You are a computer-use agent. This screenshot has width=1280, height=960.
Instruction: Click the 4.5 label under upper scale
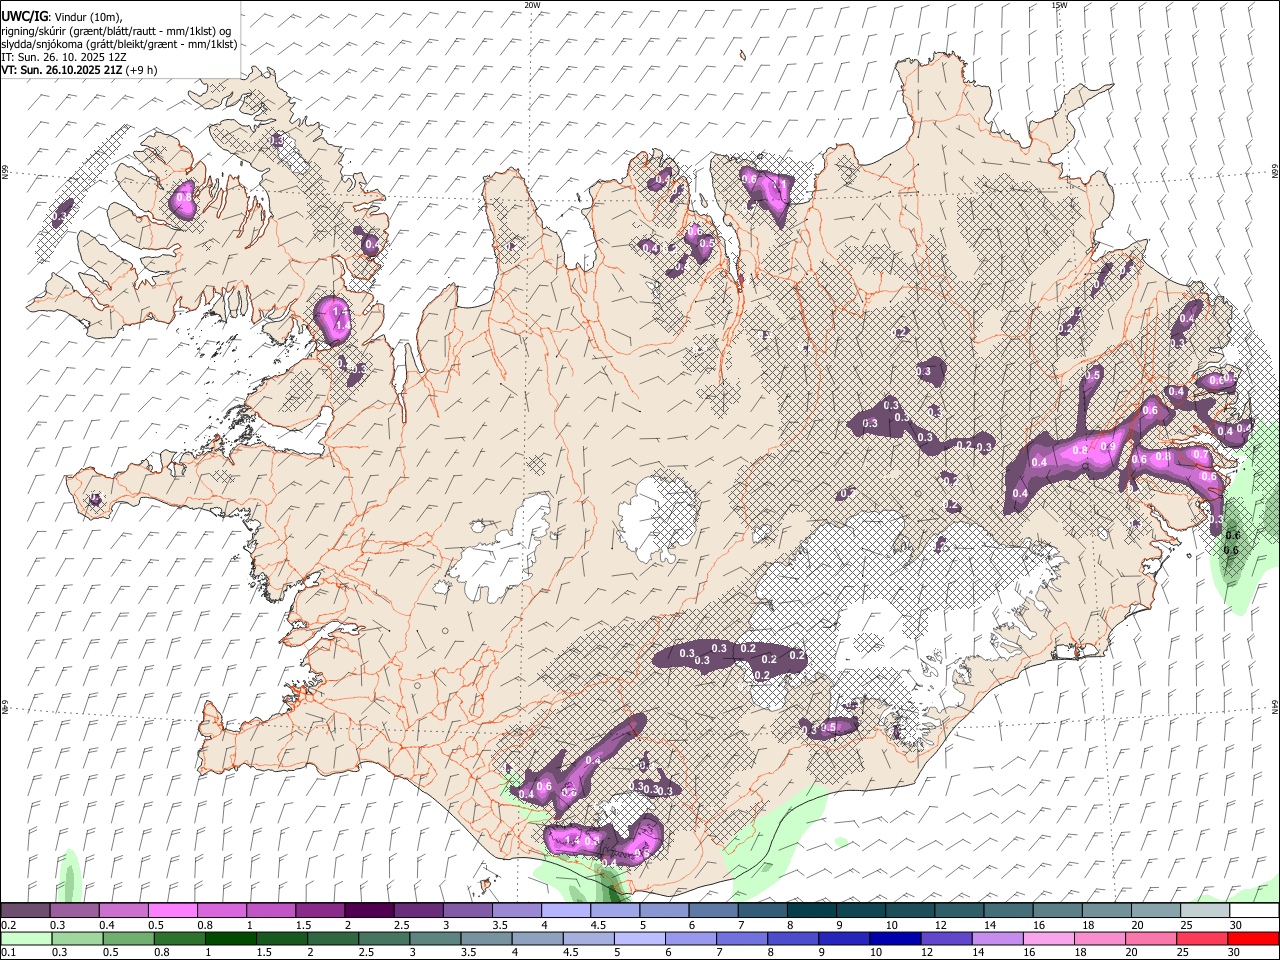[597, 925]
